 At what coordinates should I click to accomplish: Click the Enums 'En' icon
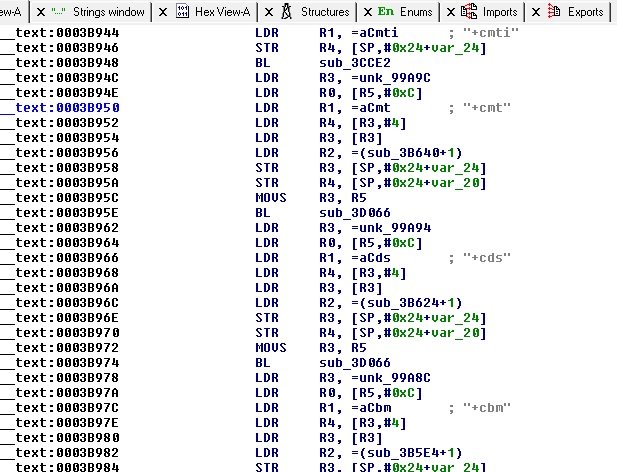point(385,12)
